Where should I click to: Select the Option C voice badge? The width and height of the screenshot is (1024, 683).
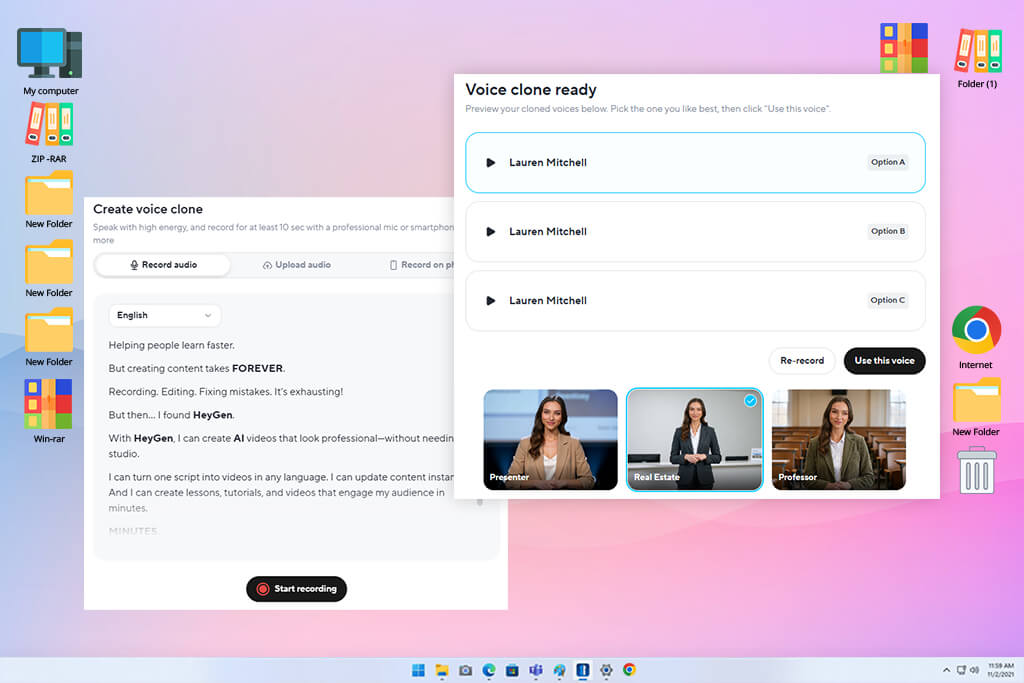click(888, 300)
